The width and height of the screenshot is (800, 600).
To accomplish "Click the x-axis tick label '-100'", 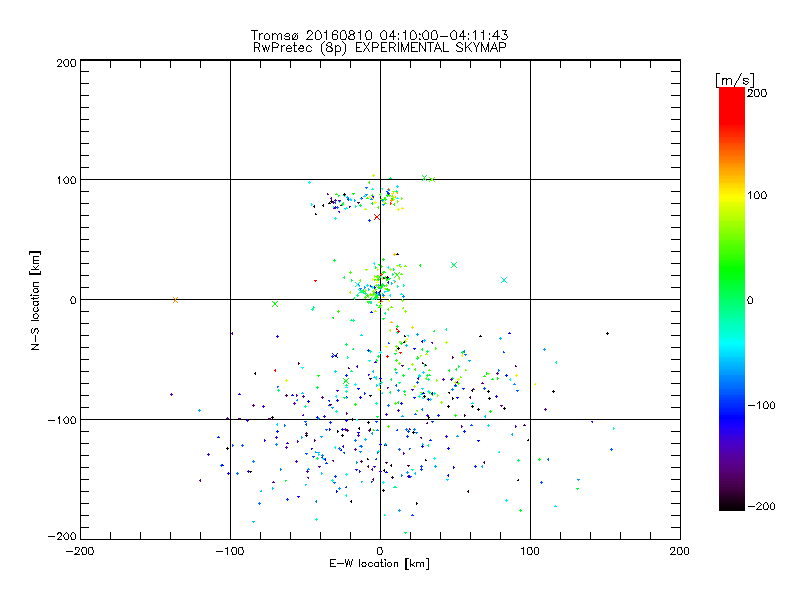I will point(230,552).
